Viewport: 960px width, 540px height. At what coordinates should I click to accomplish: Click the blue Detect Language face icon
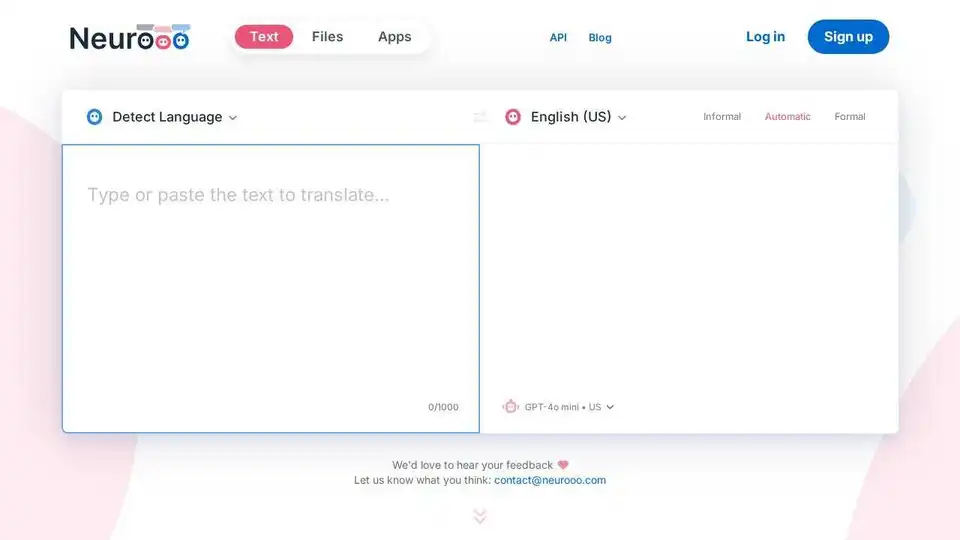(x=94, y=116)
